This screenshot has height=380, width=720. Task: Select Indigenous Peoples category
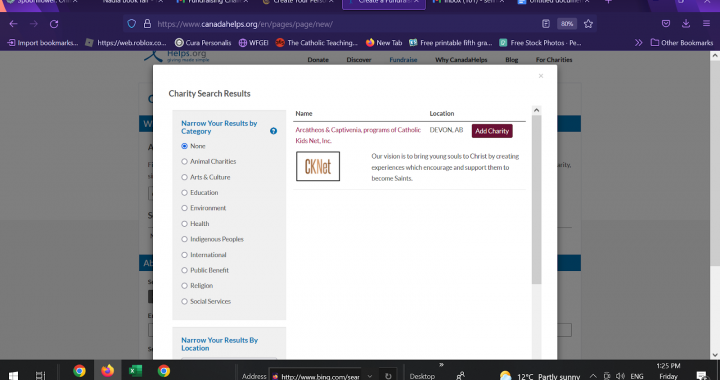click(x=185, y=239)
